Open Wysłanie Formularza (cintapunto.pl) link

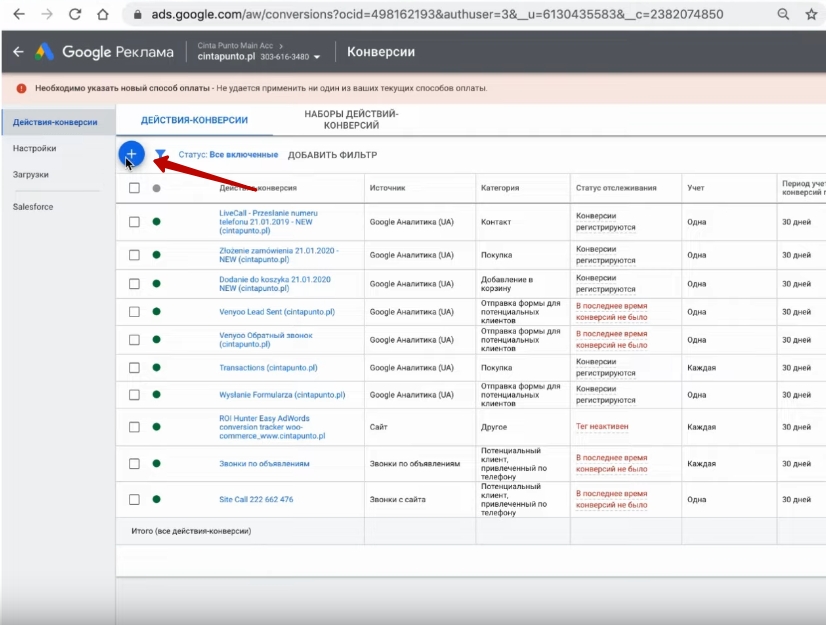pyautogui.click(x=282, y=395)
